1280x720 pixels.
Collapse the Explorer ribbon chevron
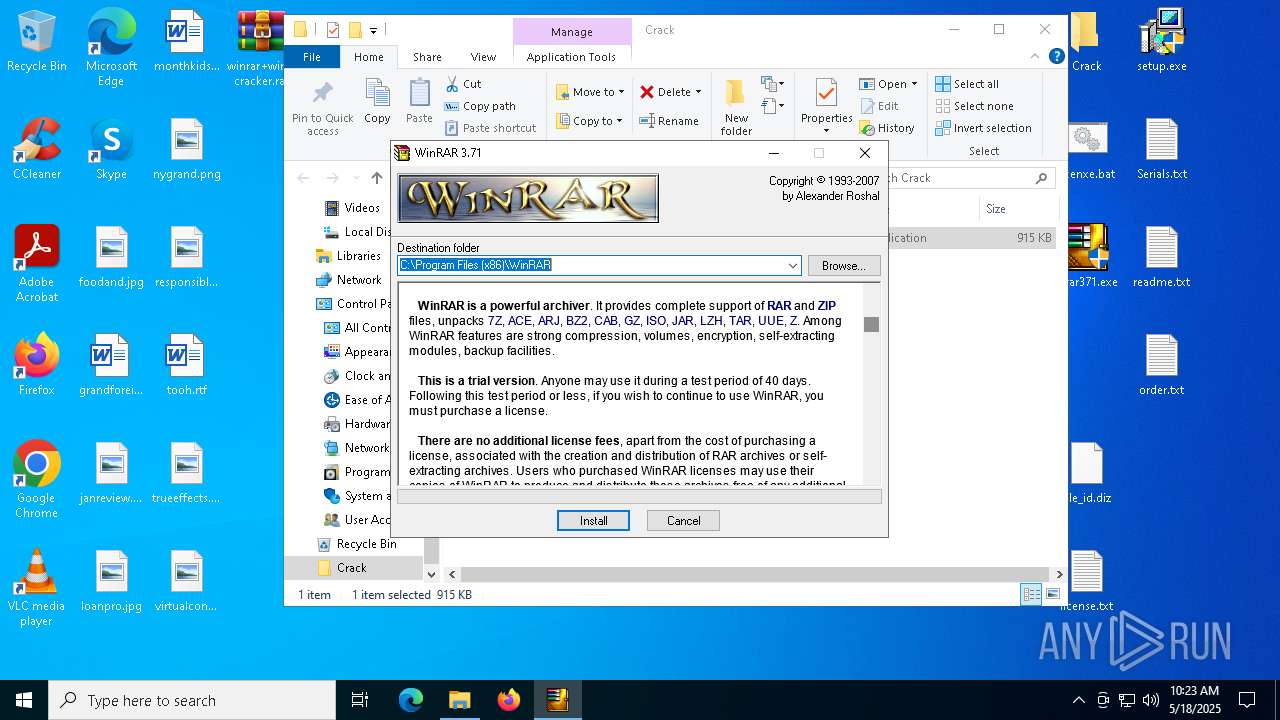1036,57
